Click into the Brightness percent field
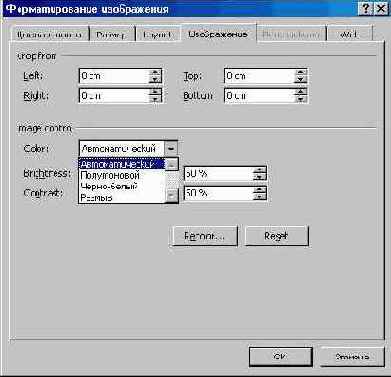The width and height of the screenshot is (391, 377). pos(219,174)
